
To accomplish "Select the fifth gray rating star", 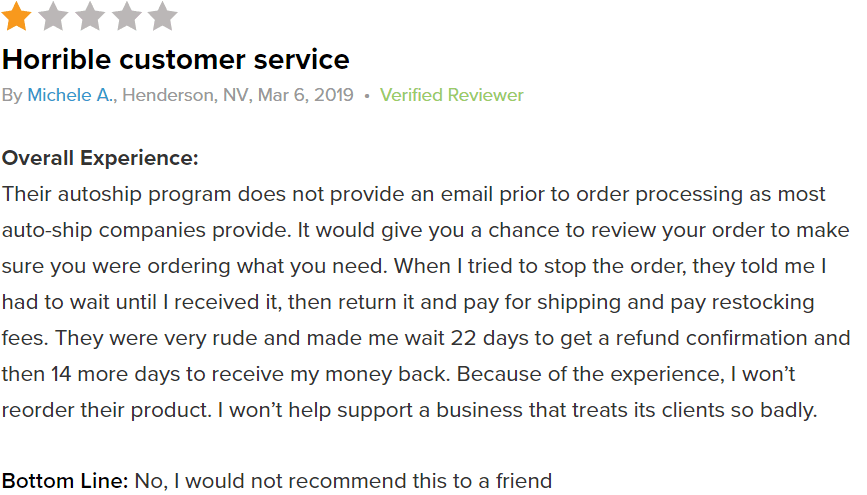I will point(163,15).
